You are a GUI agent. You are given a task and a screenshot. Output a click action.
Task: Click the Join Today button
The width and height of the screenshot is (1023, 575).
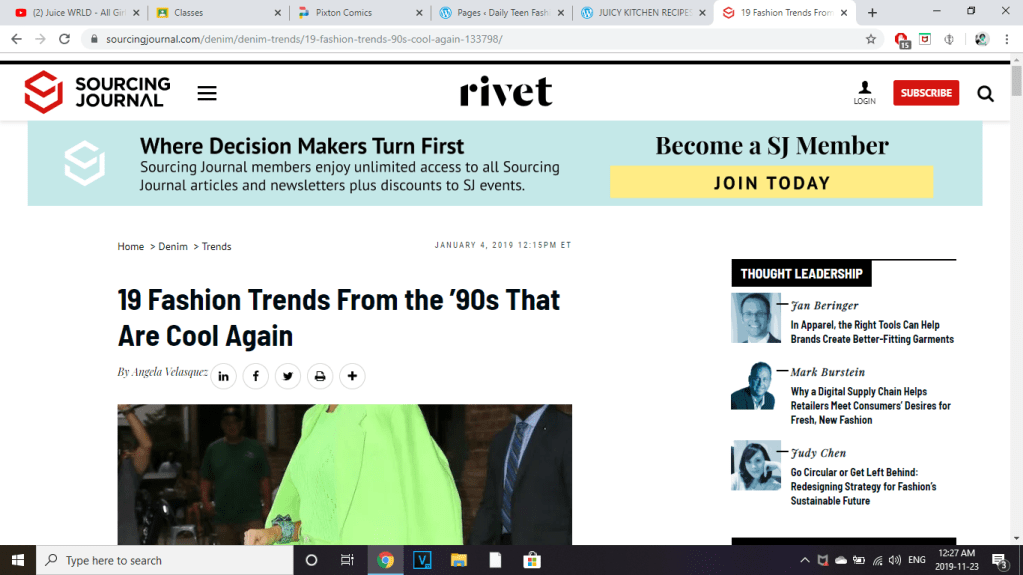(771, 183)
